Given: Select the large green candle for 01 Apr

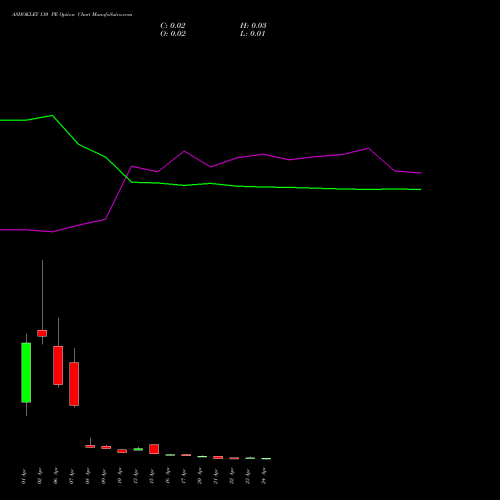Looking at the screenshot, I should (26, 373).
